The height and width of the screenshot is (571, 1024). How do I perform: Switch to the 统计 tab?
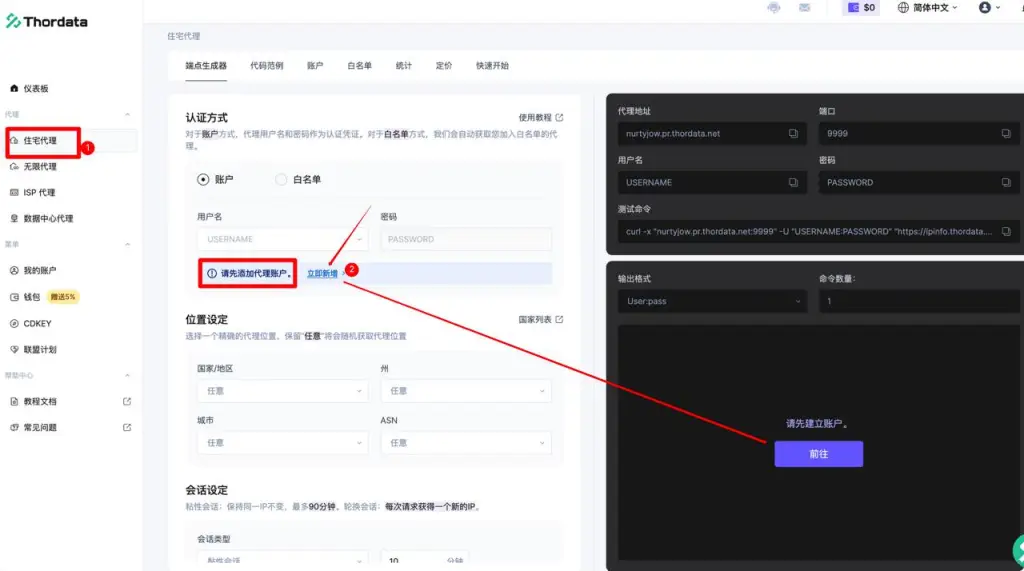[404, 65]
